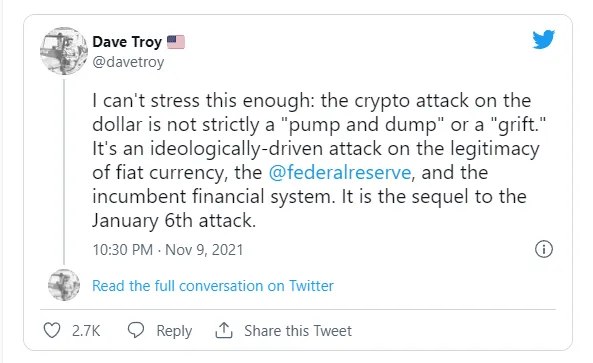Click the thread connector line
Viewport: 593px width, 363px height.
coord(64,172)
